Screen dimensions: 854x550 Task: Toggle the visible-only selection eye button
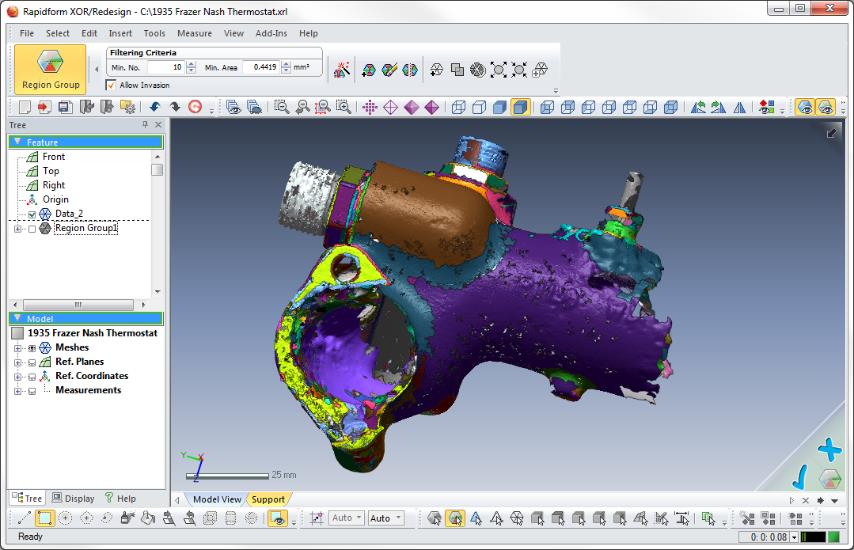(278, 518)
